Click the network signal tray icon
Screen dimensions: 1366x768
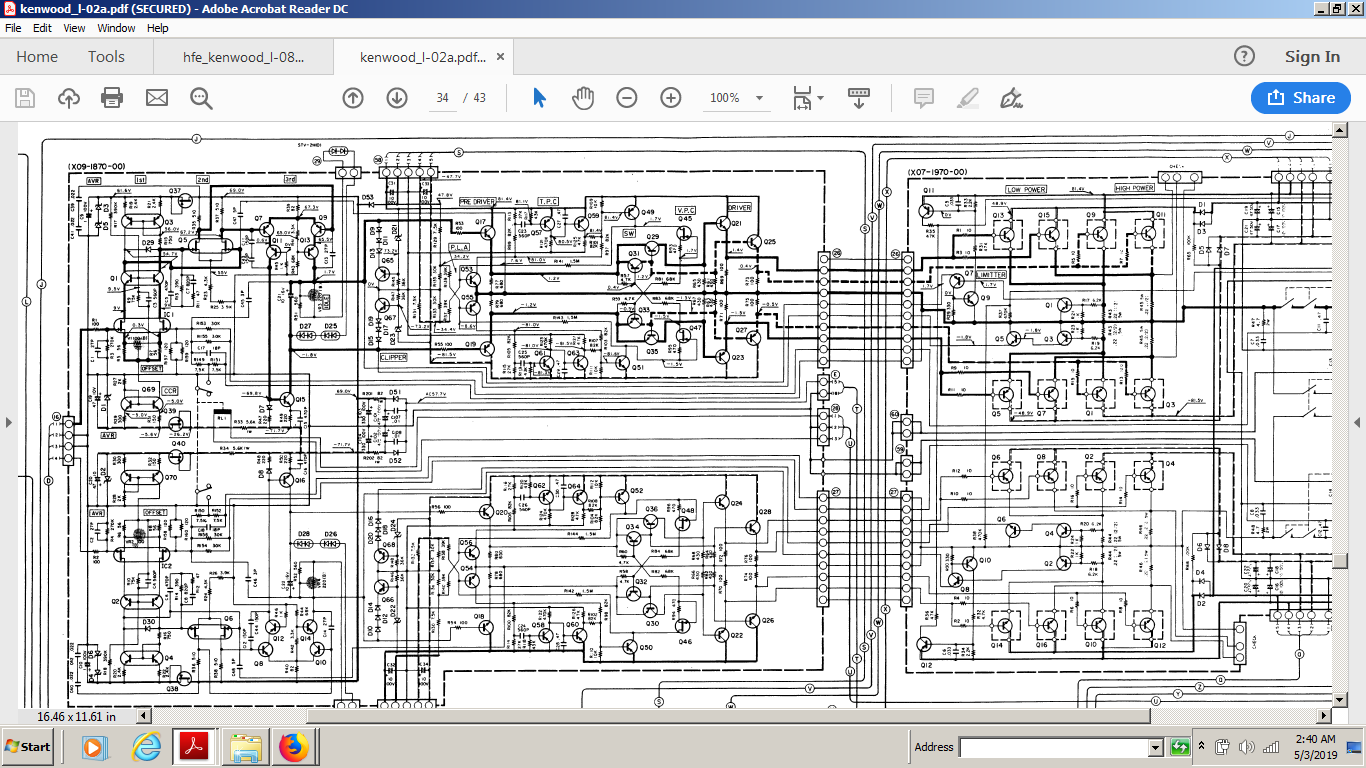[1270, 747]
